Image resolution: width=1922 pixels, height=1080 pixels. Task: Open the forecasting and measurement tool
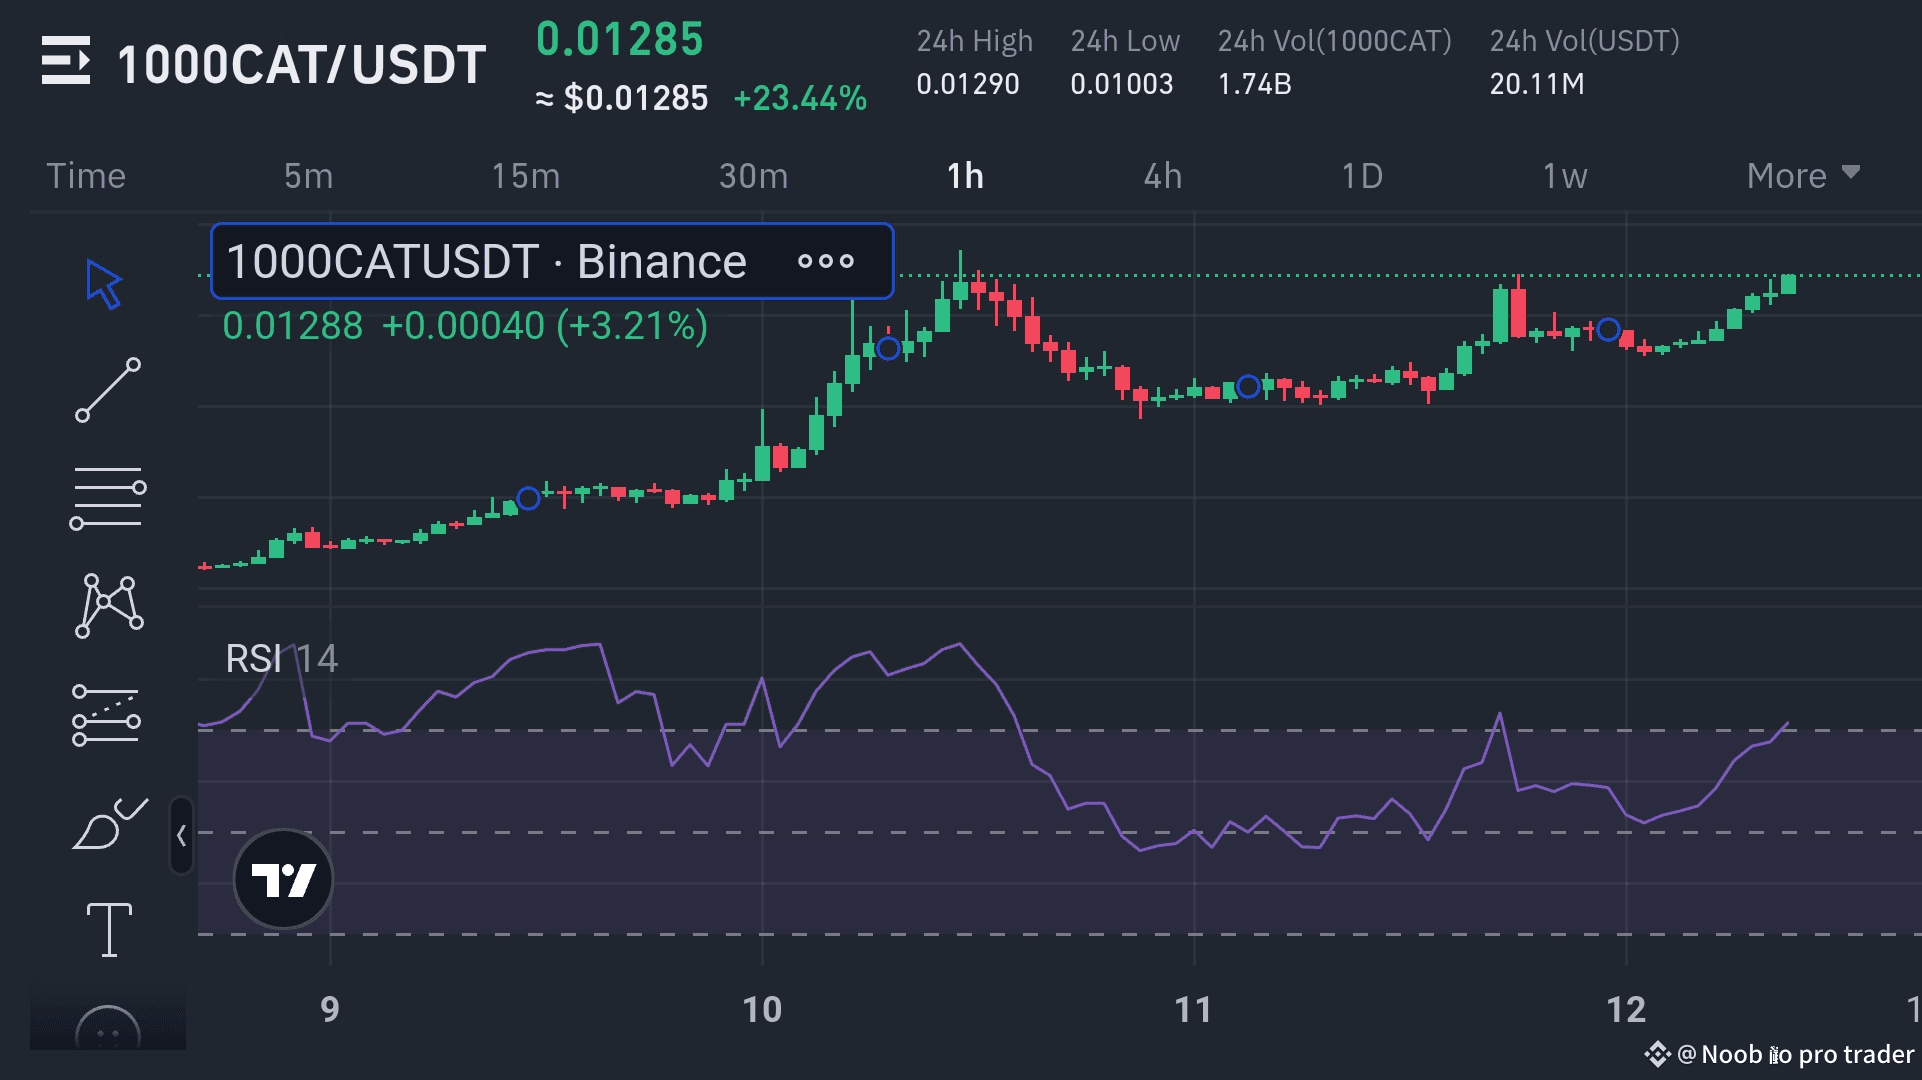[106, 715]
